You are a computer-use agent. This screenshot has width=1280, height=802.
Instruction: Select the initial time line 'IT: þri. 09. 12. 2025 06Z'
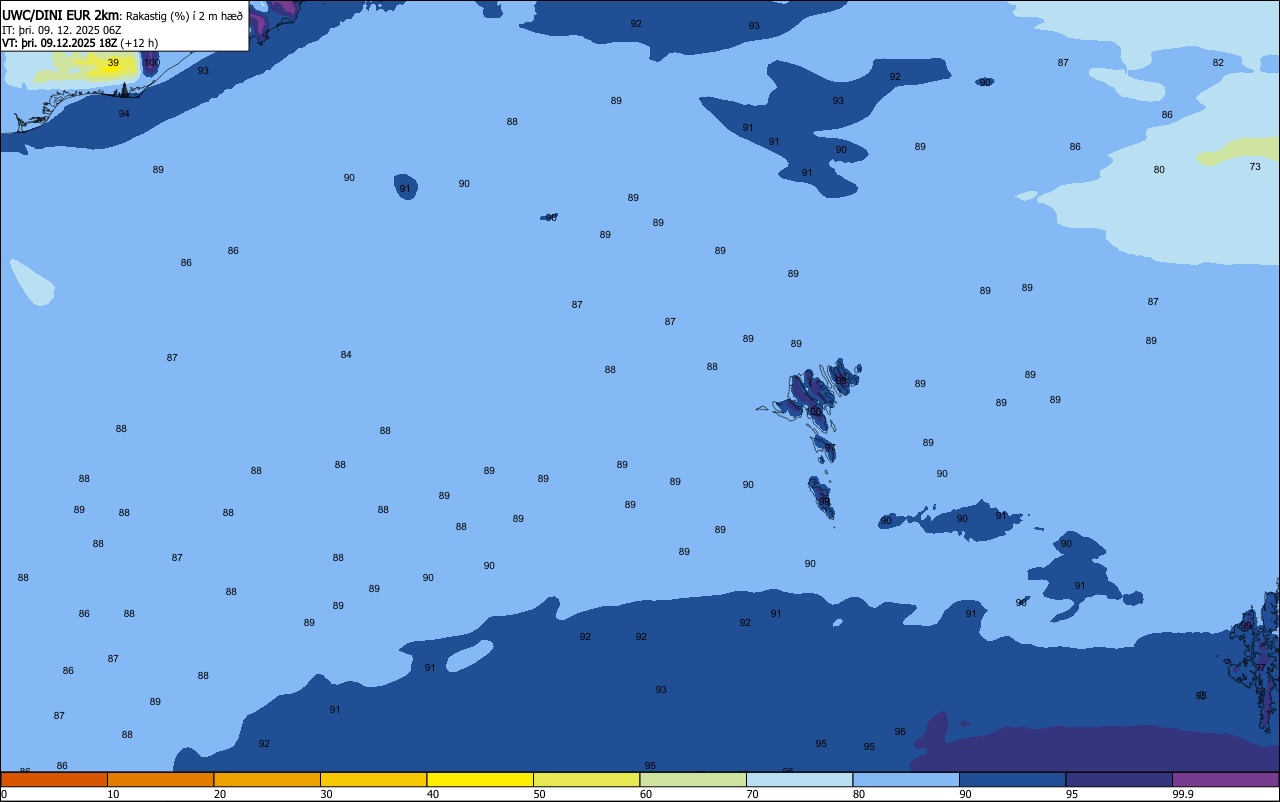(61, 30)
